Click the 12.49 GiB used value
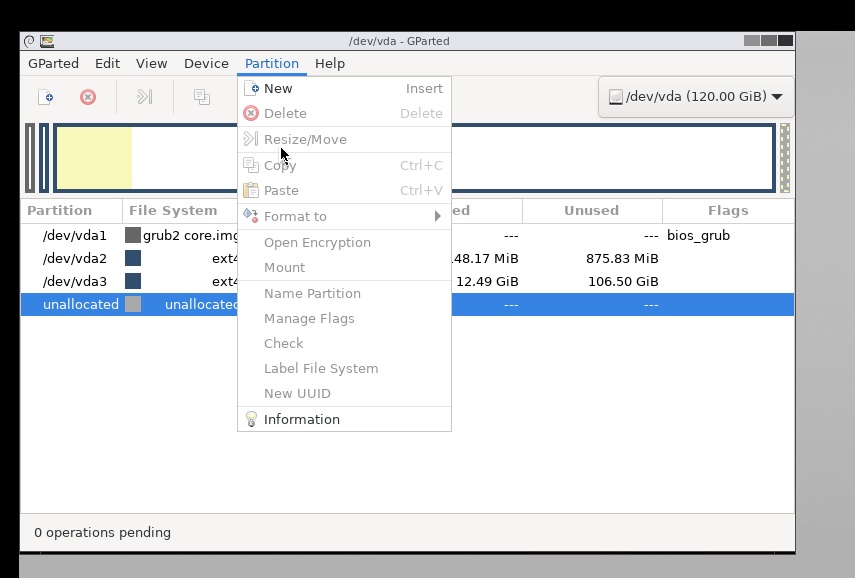The image size is (855, 578). (x=487, y=281)
